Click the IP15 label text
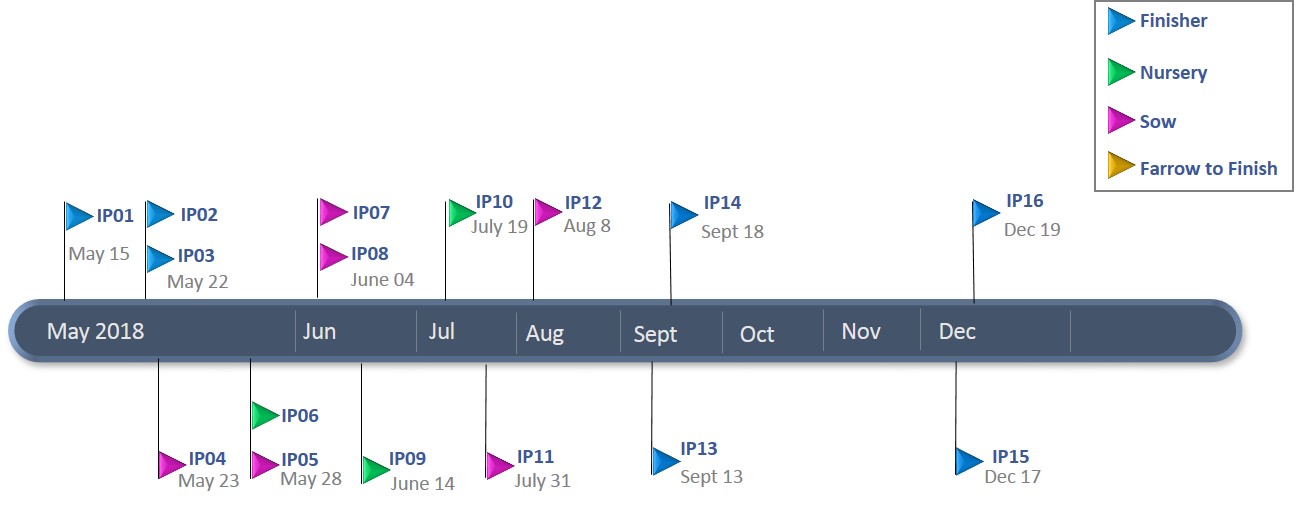Image resolution: width=1311 pixels, height=509 pixels. 1010,457
